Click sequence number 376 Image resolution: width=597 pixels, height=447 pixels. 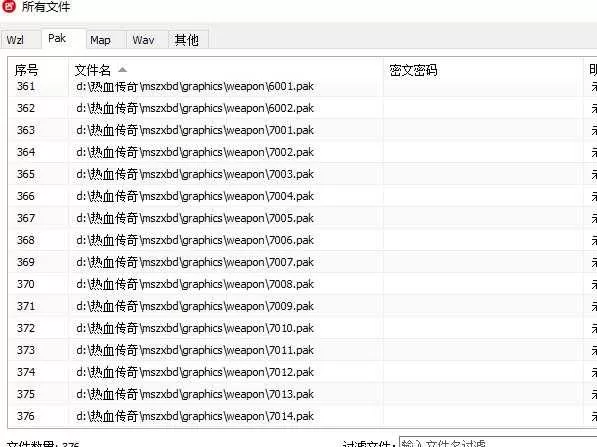click(x=26, y=416)
